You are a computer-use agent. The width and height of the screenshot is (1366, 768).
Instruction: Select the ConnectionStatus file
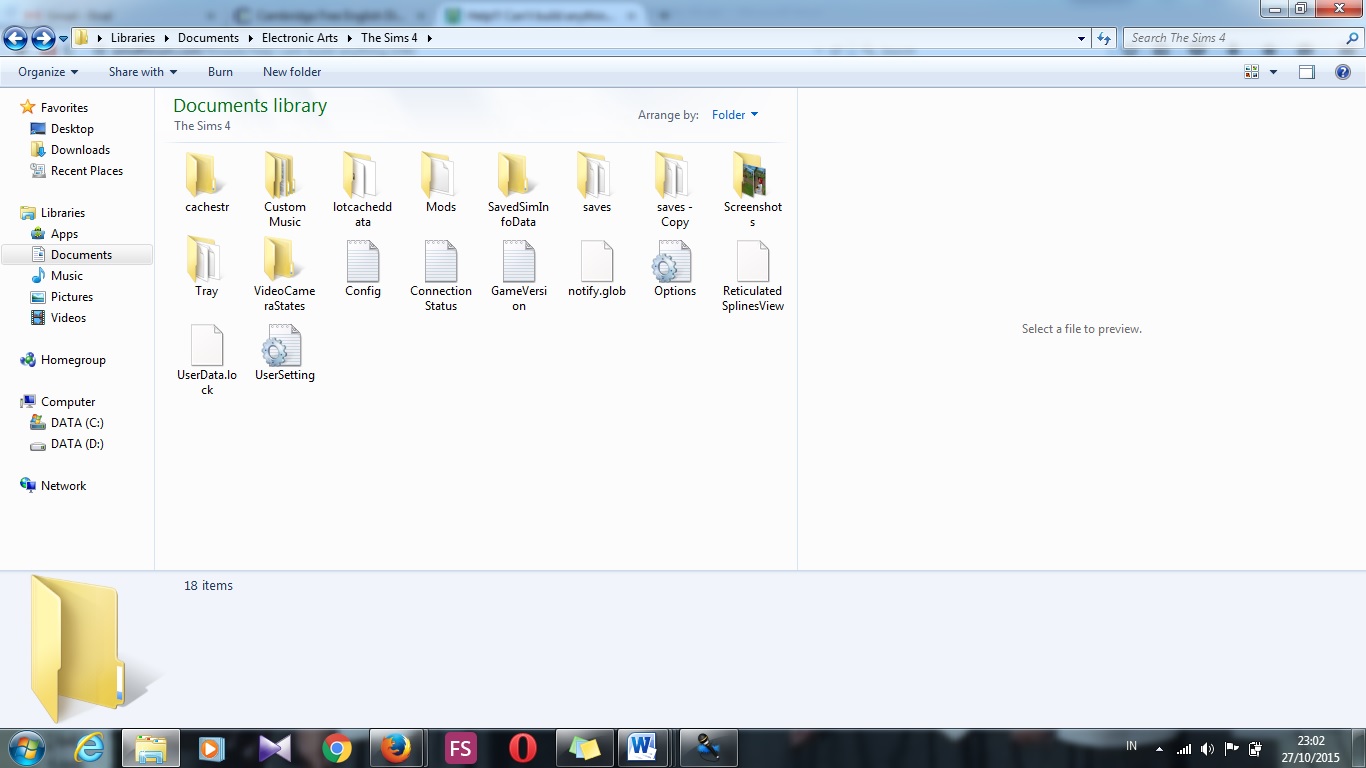pyautogui.click(x=441, y=274)
